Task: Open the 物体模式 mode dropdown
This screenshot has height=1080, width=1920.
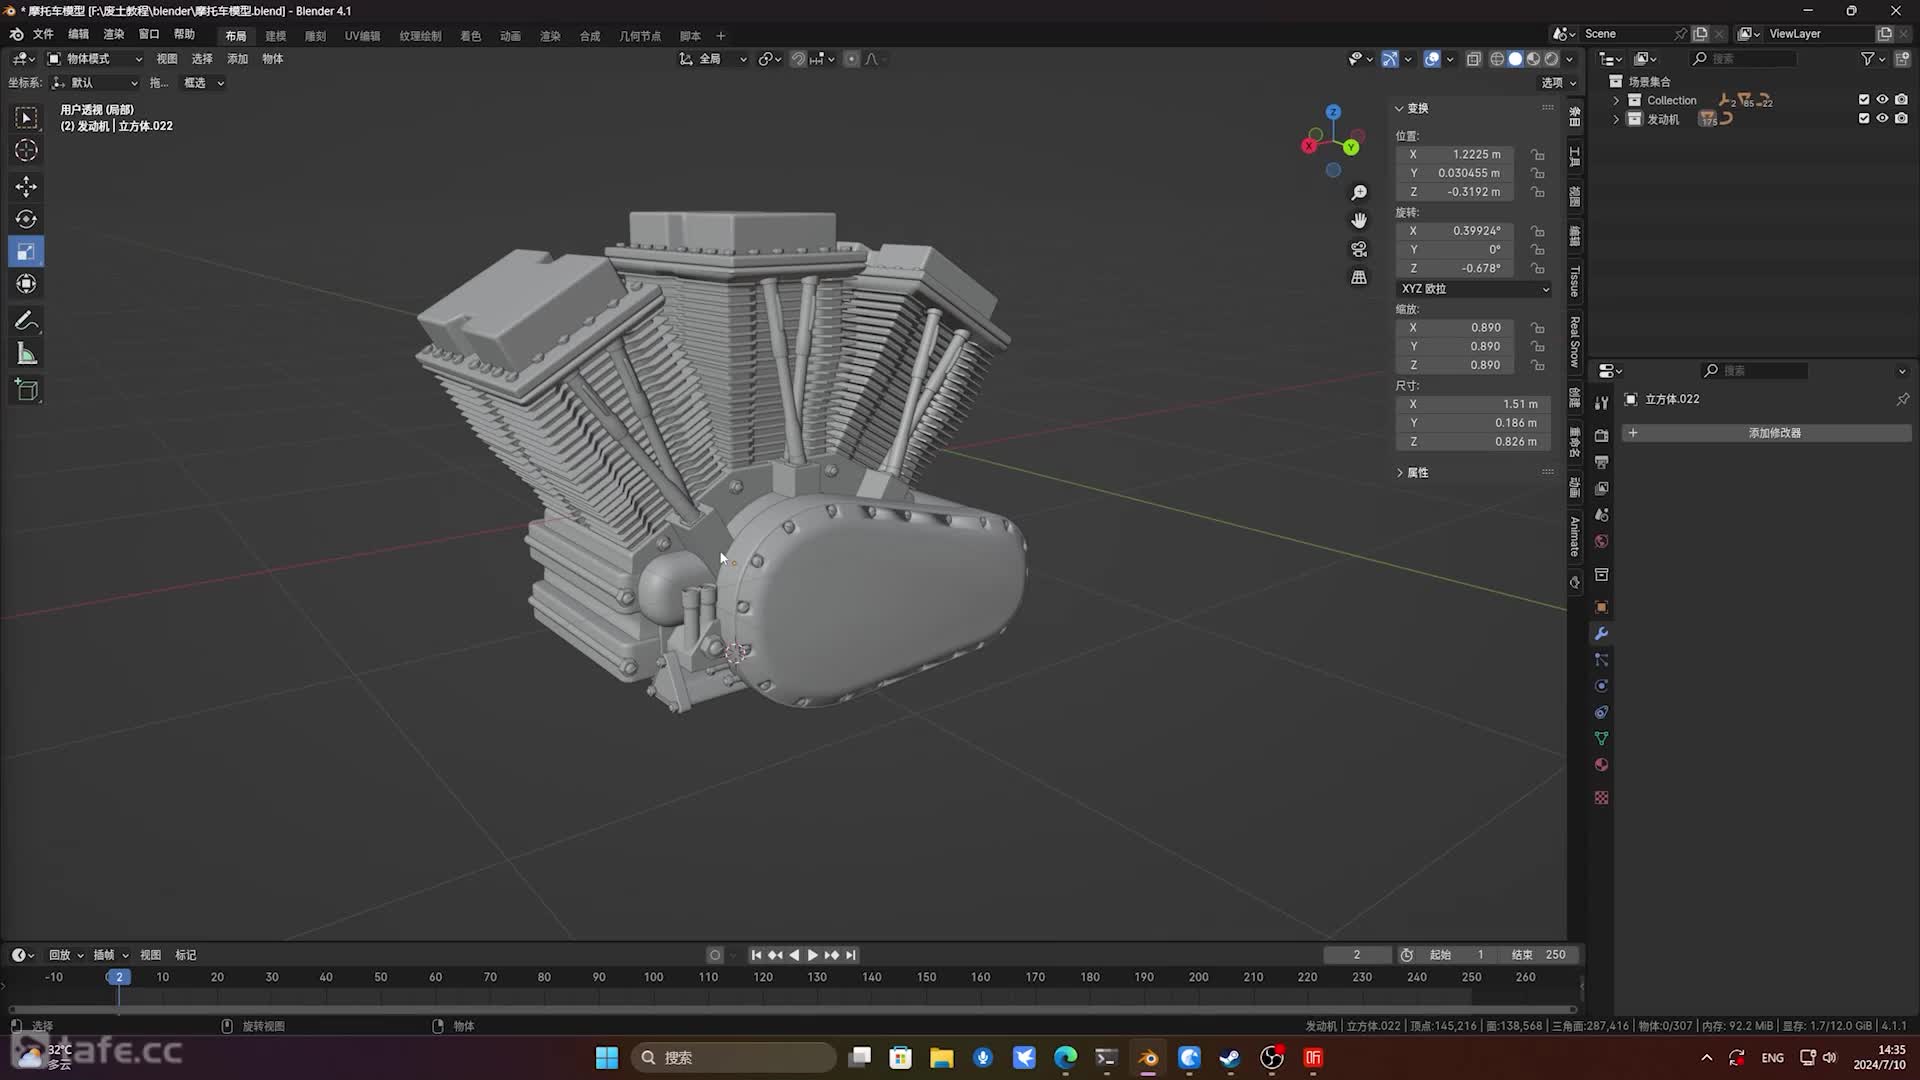Action: pyautogui.click(x=95, y=59)
